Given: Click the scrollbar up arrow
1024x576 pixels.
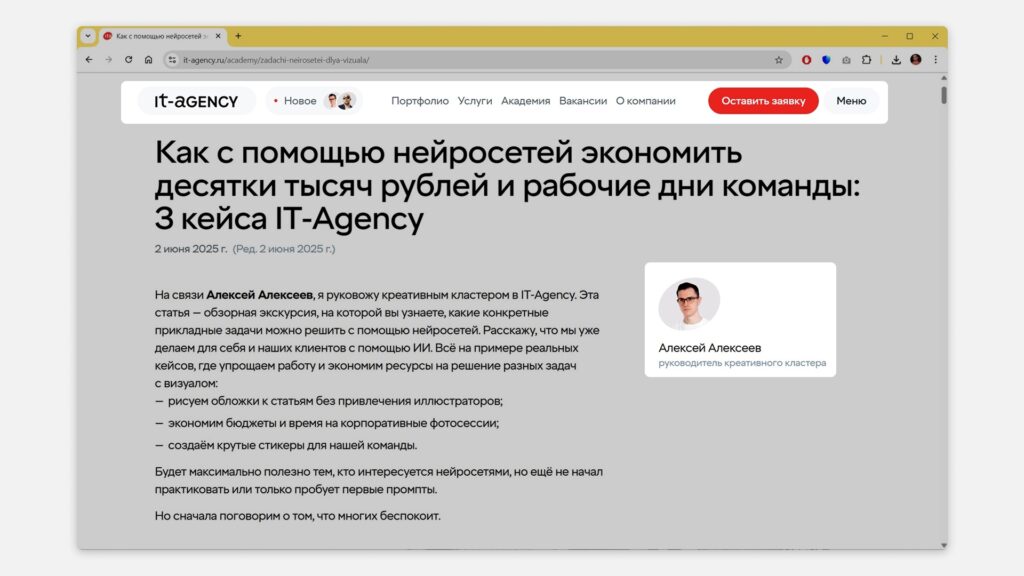Looking at the screenshot, I should click(944, 78).
